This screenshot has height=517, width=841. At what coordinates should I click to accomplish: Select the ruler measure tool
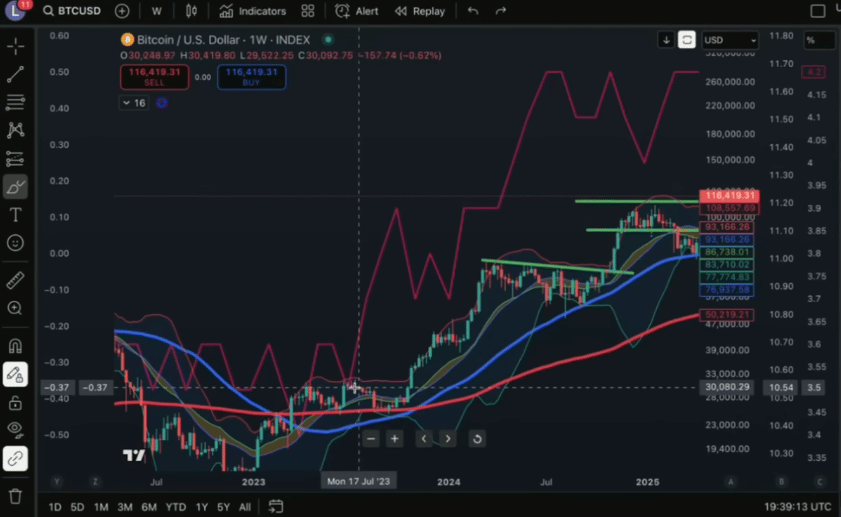pos(16,280)
